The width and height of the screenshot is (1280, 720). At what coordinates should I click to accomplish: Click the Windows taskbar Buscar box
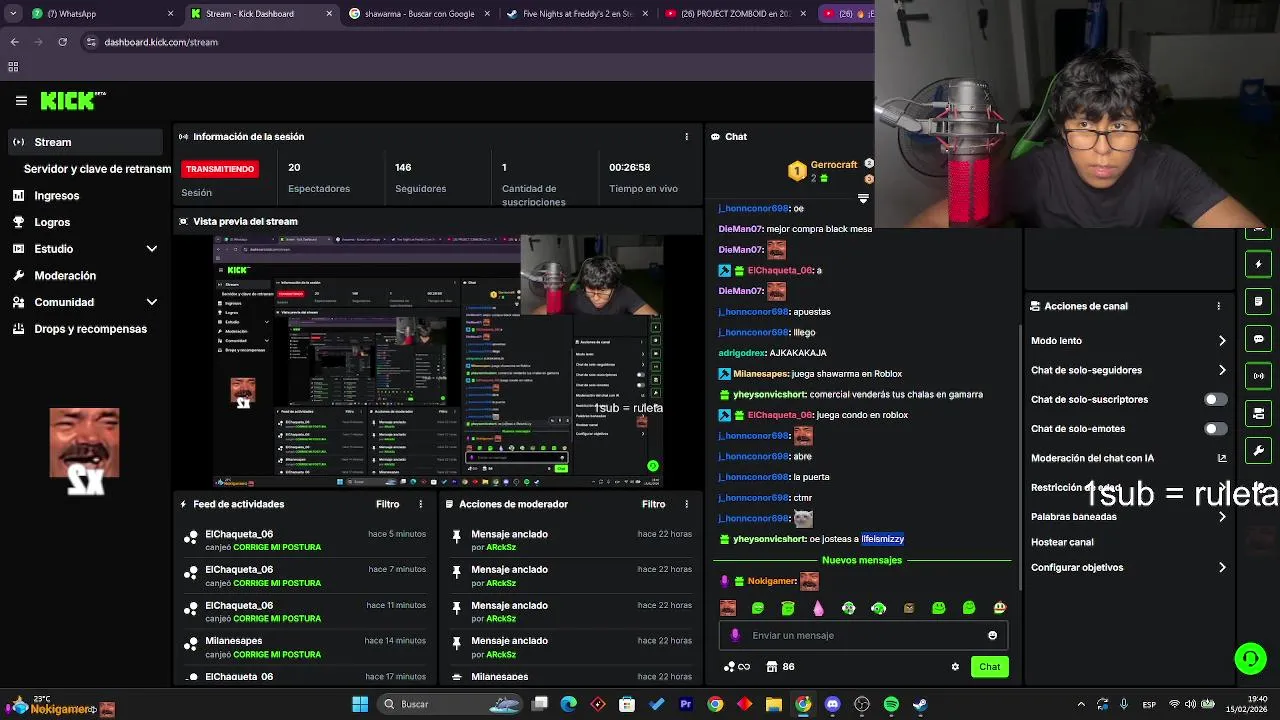pos(450,704)
